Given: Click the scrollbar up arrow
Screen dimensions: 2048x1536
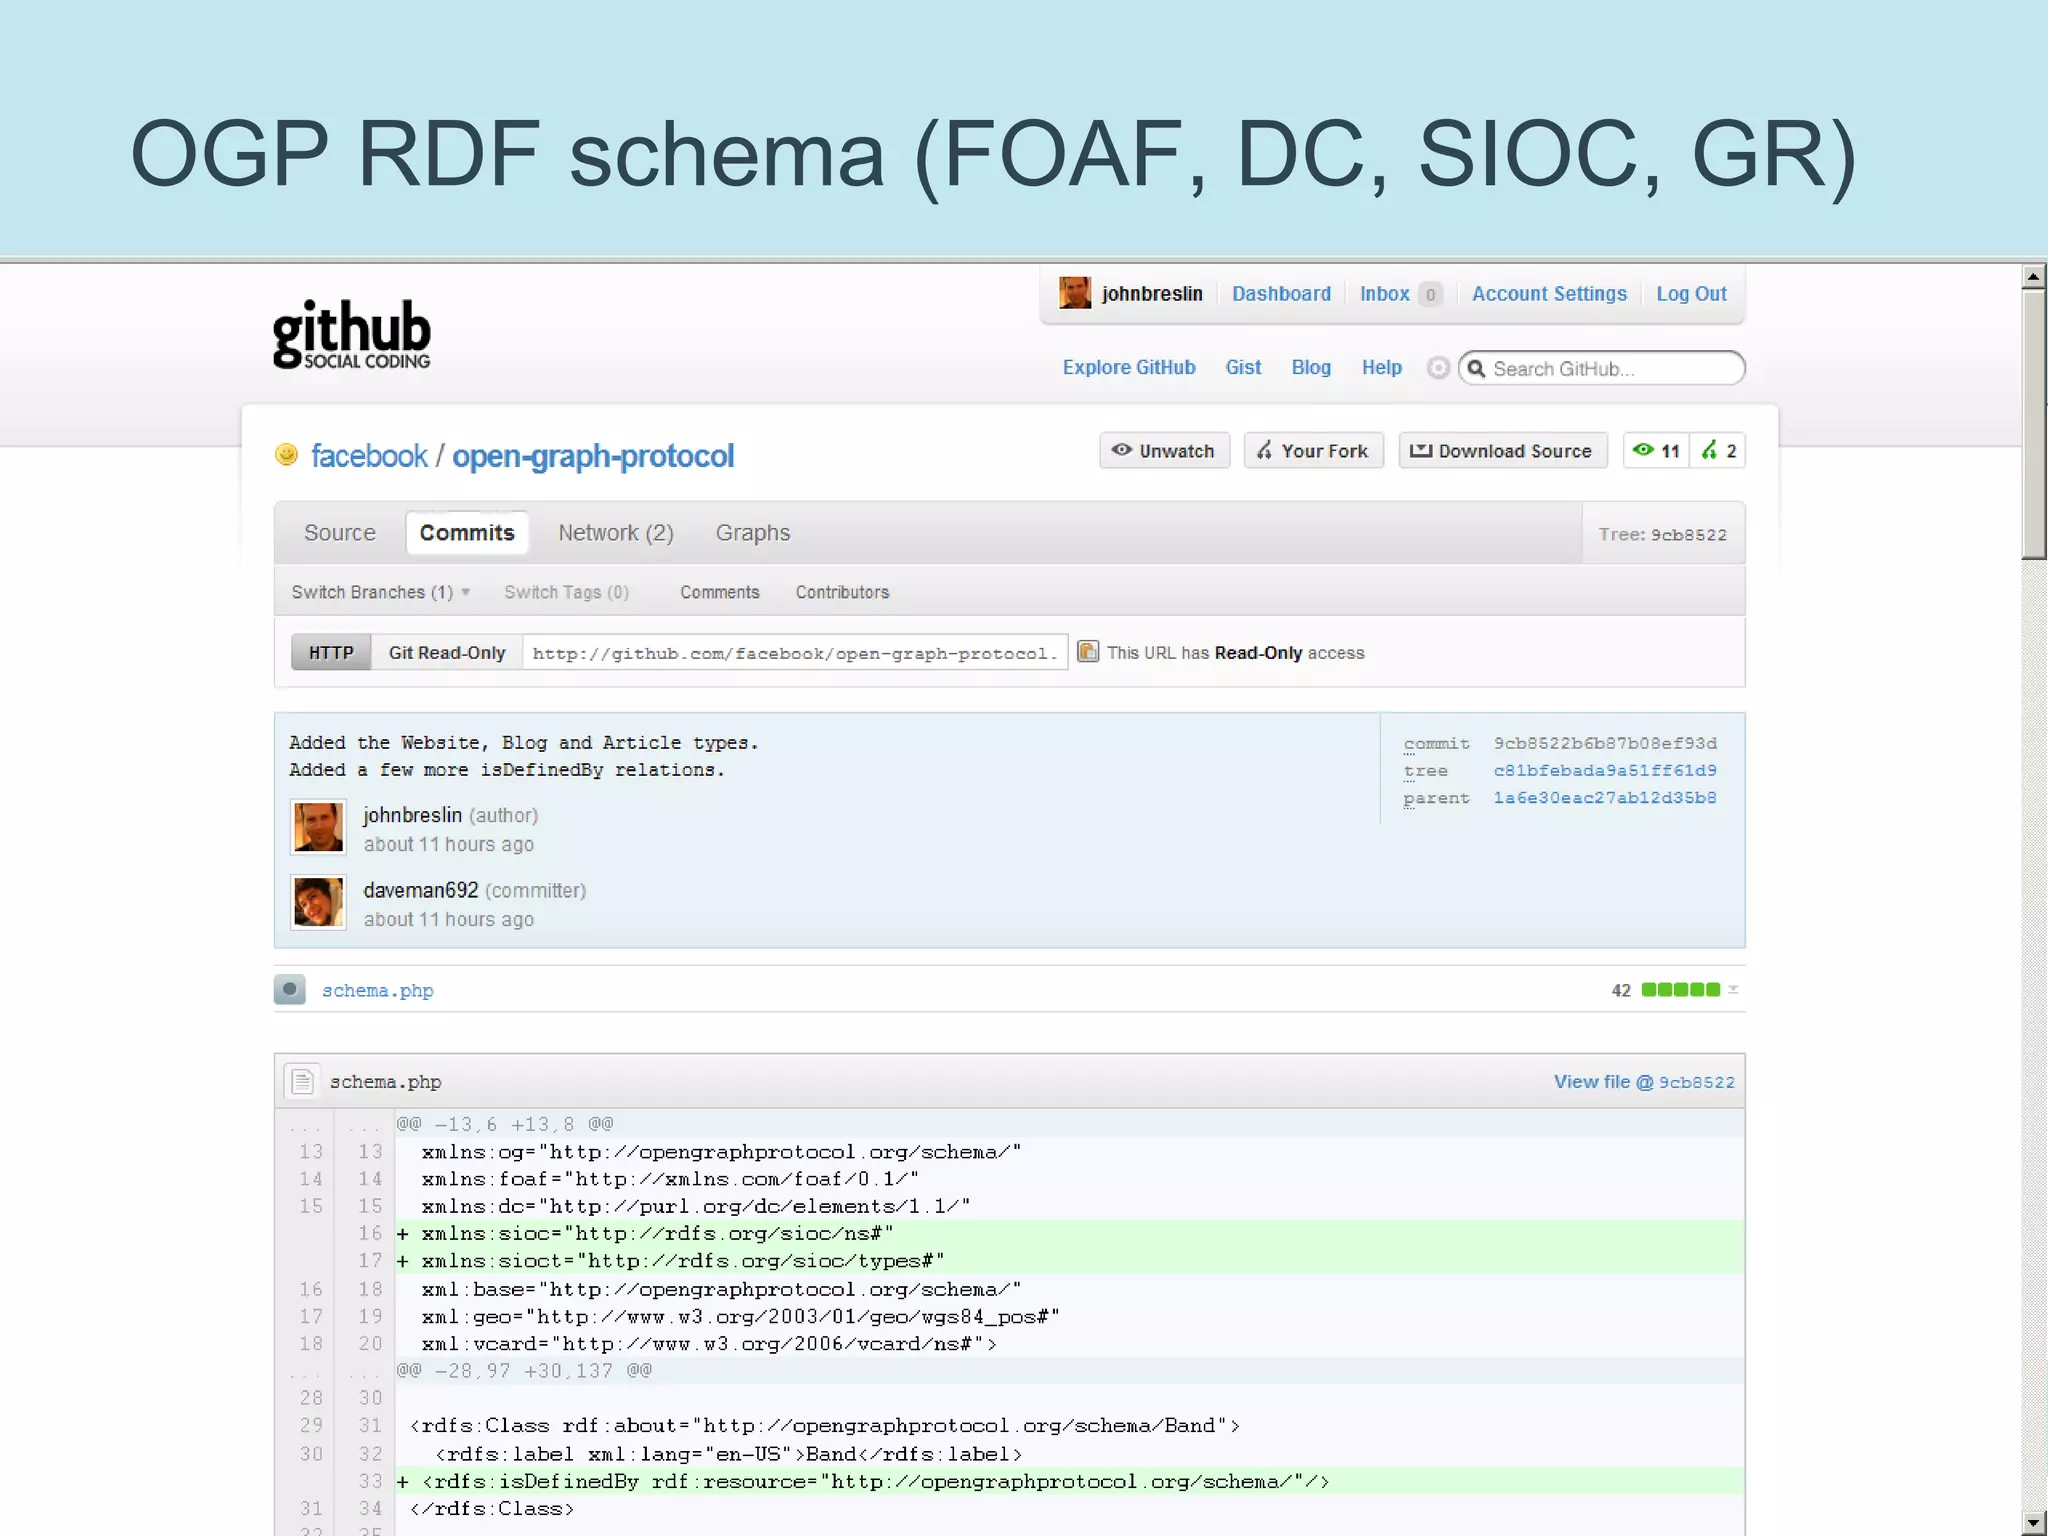Looking at the screenshot, I should [2033, 276].
